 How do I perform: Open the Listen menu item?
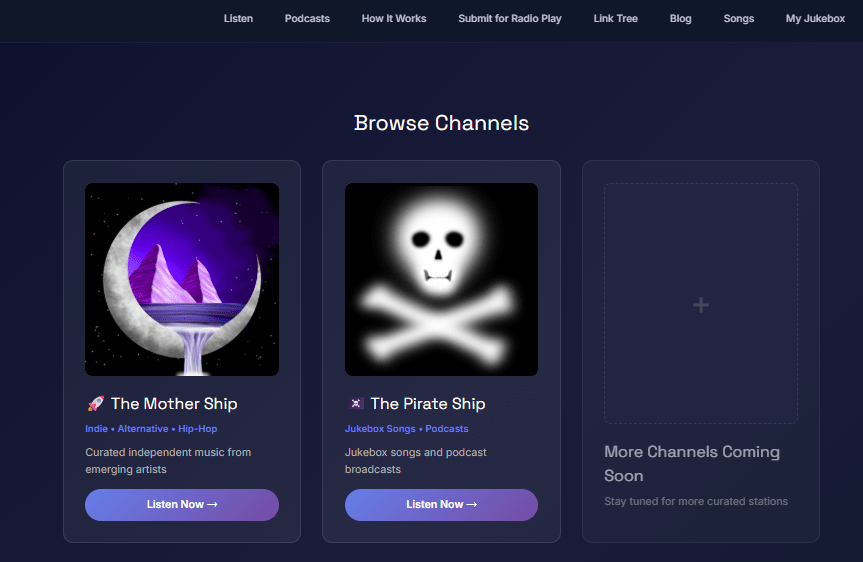(x=238, y=19)
